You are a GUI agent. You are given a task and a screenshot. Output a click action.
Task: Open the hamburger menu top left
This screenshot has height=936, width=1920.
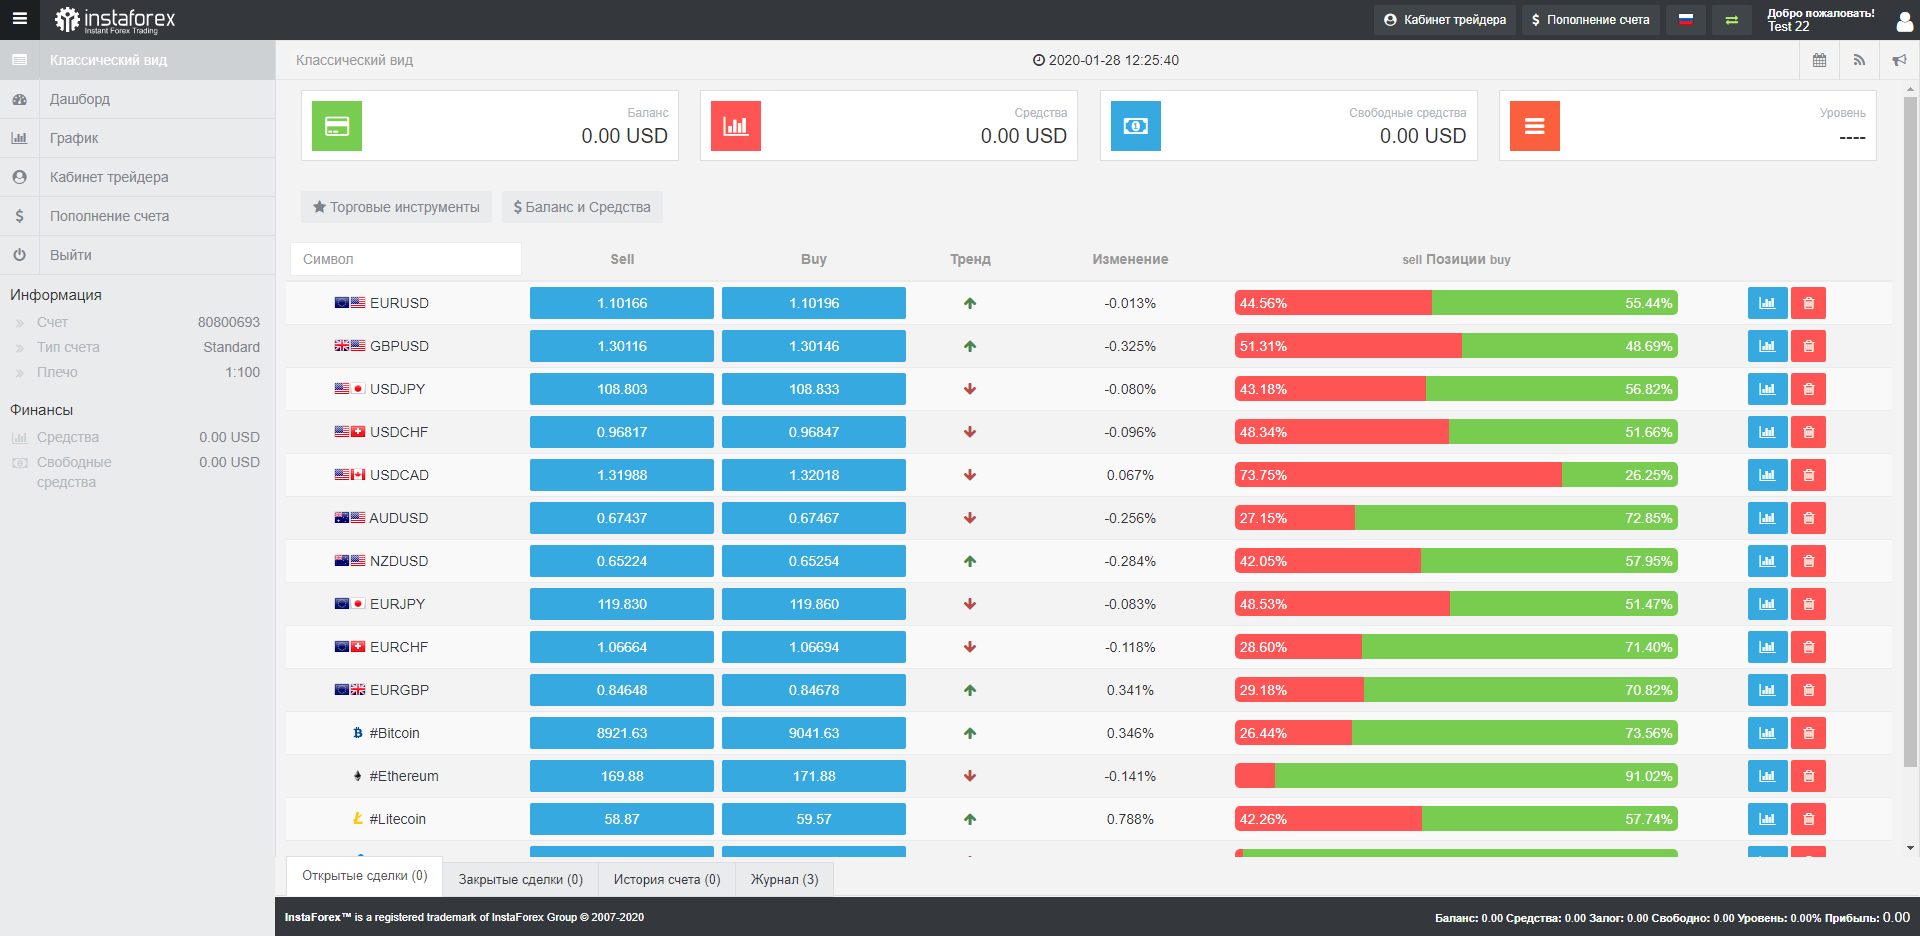coord(19,19)
